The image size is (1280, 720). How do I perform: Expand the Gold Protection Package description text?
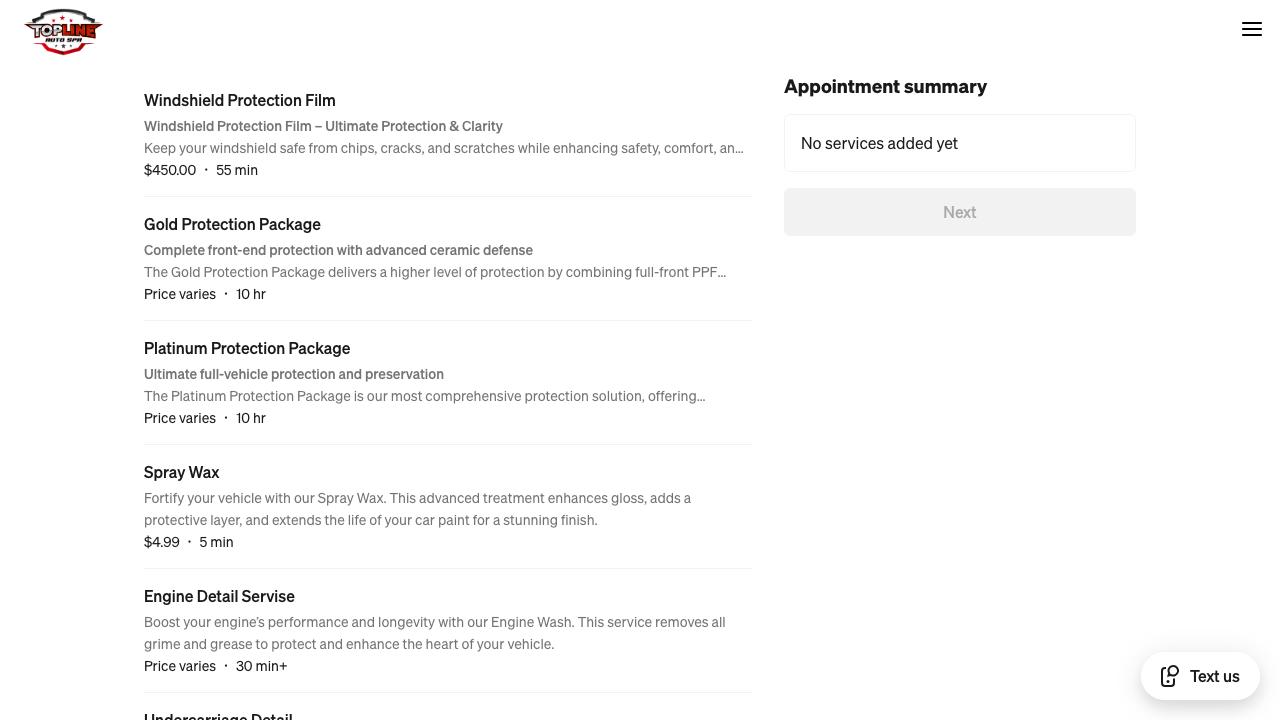(435, 272)
